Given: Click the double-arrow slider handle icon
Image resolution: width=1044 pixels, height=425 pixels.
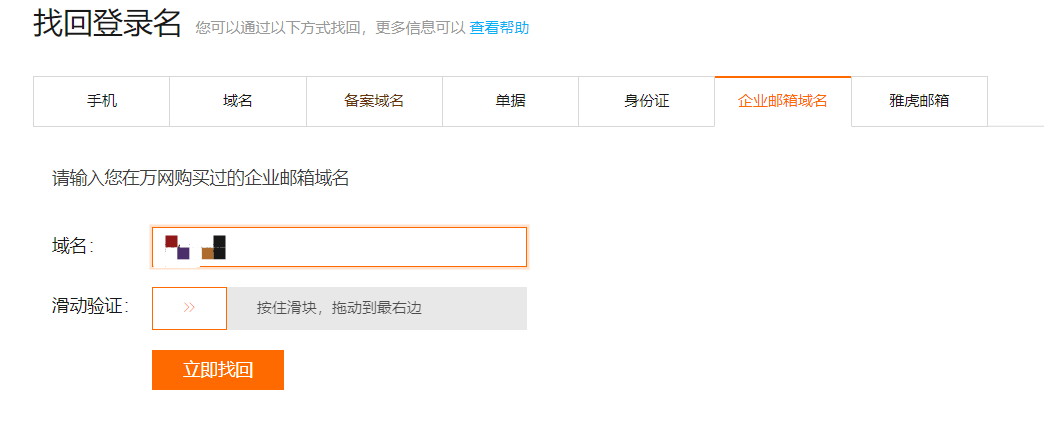Looking at the screenshot, I should [189, 308].
